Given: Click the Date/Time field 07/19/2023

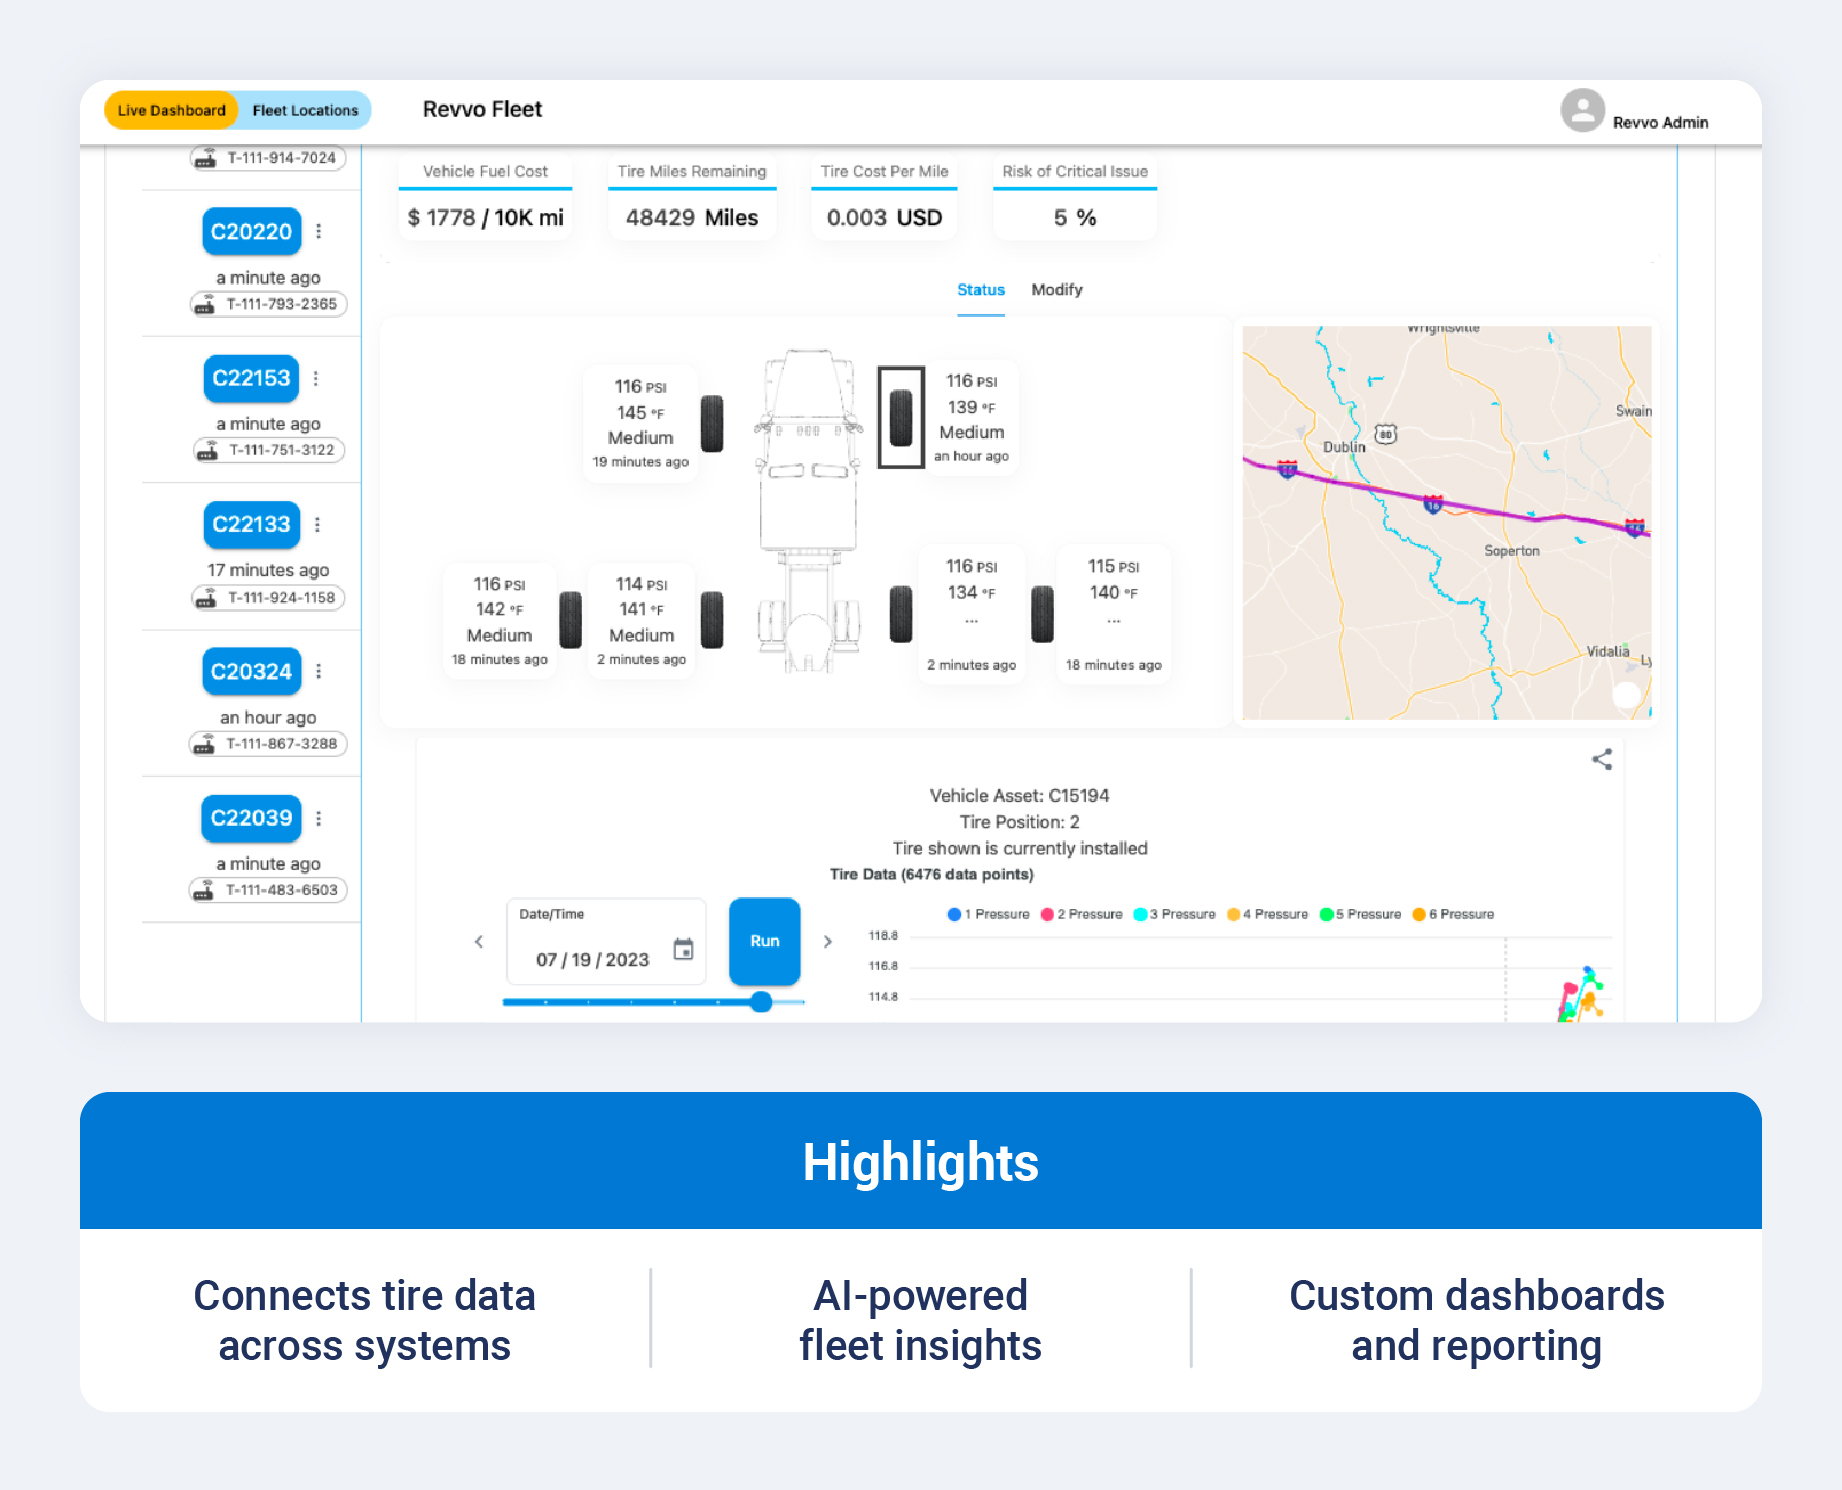Looking at the screenshot, I should (x=607, y=942).
